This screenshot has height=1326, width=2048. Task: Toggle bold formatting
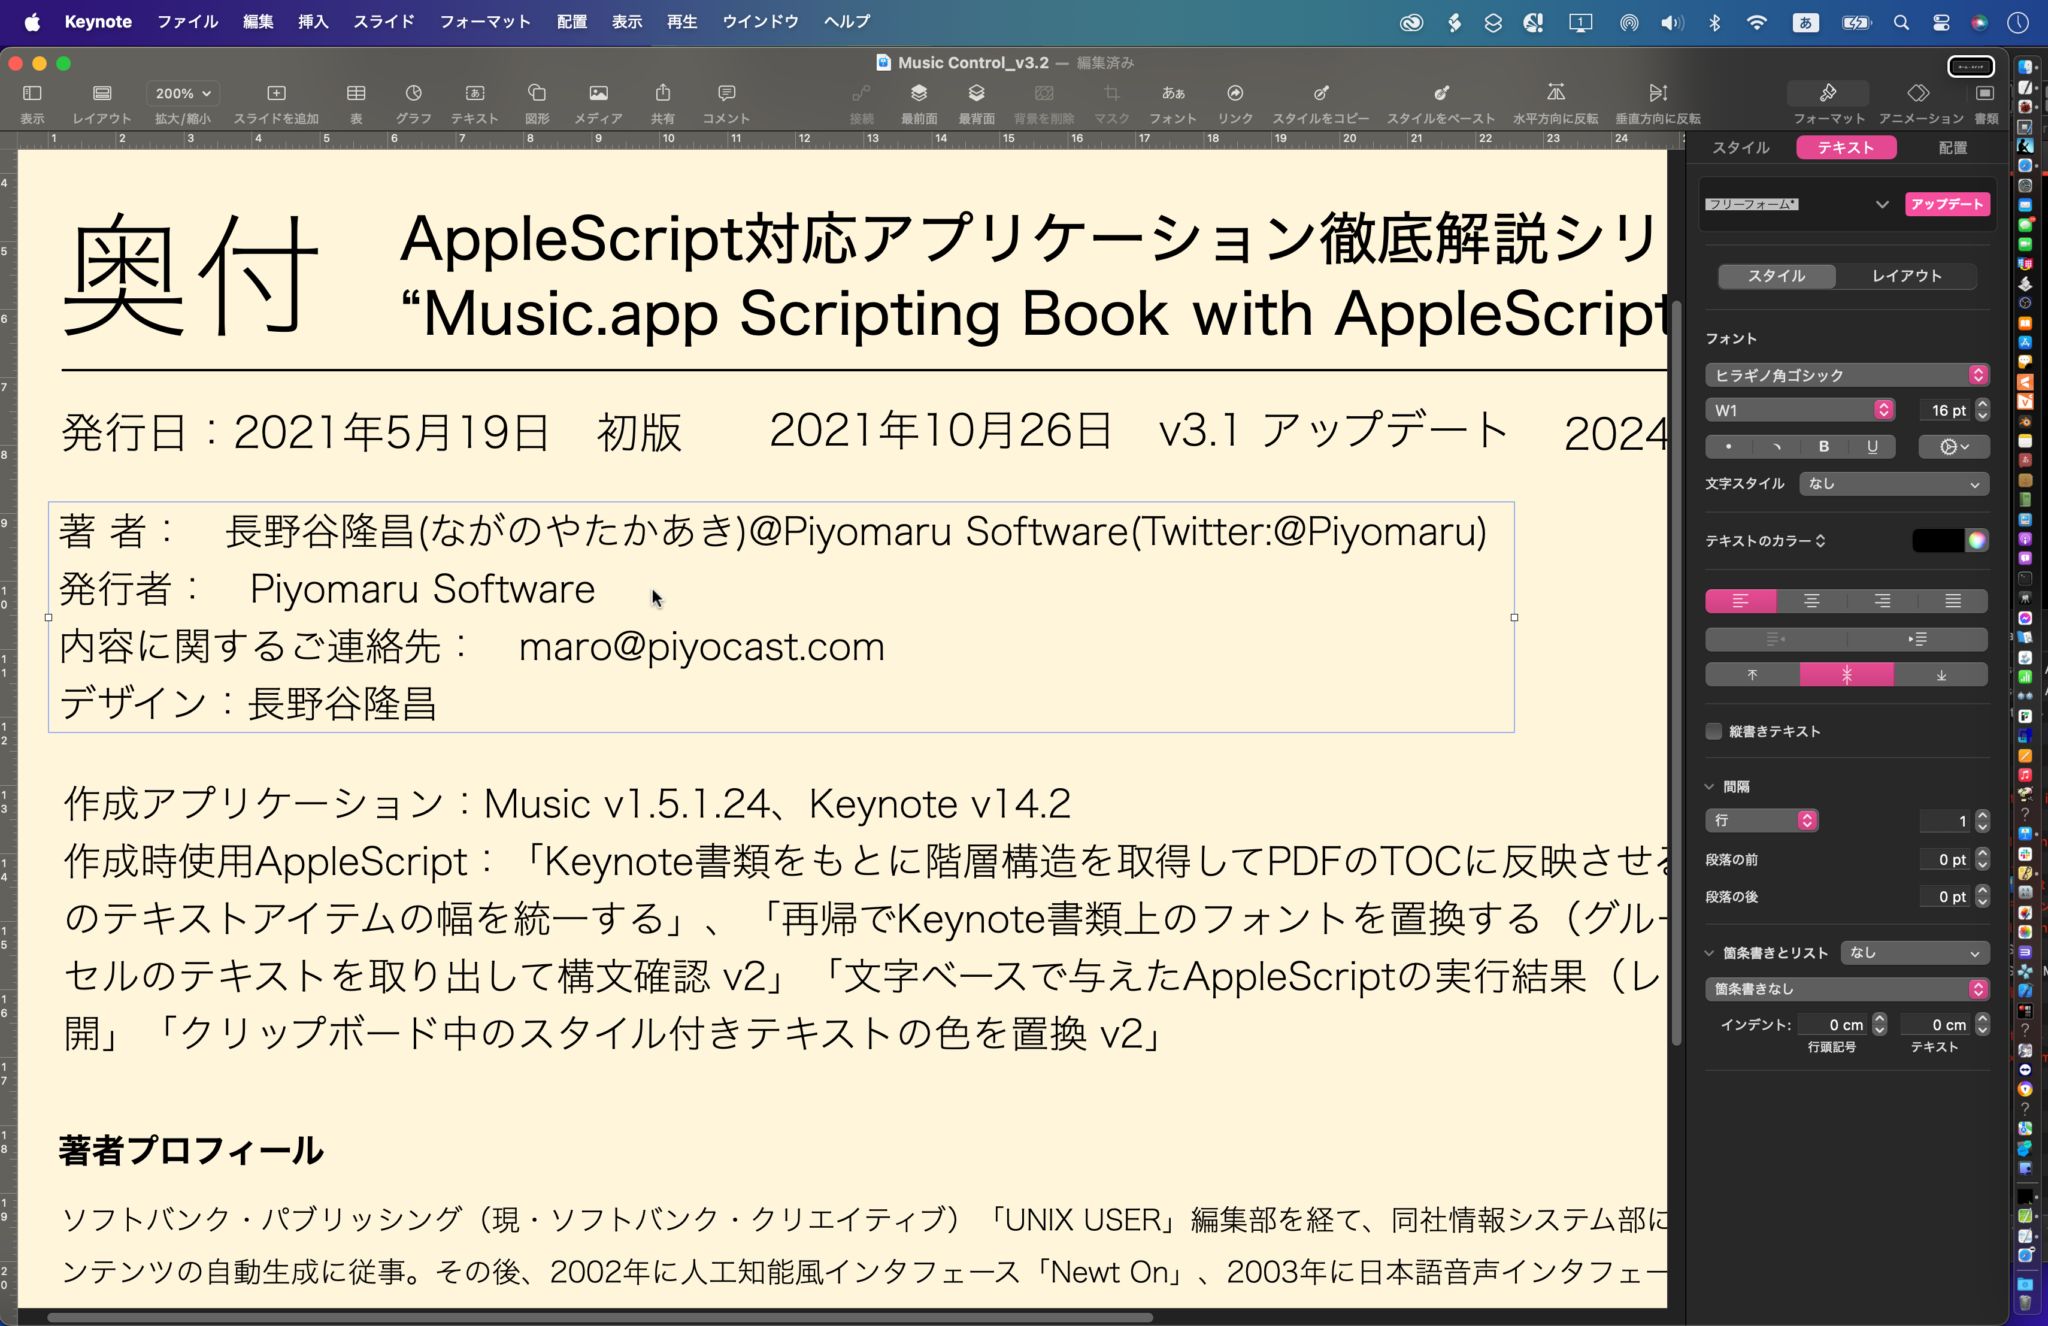1825,447
